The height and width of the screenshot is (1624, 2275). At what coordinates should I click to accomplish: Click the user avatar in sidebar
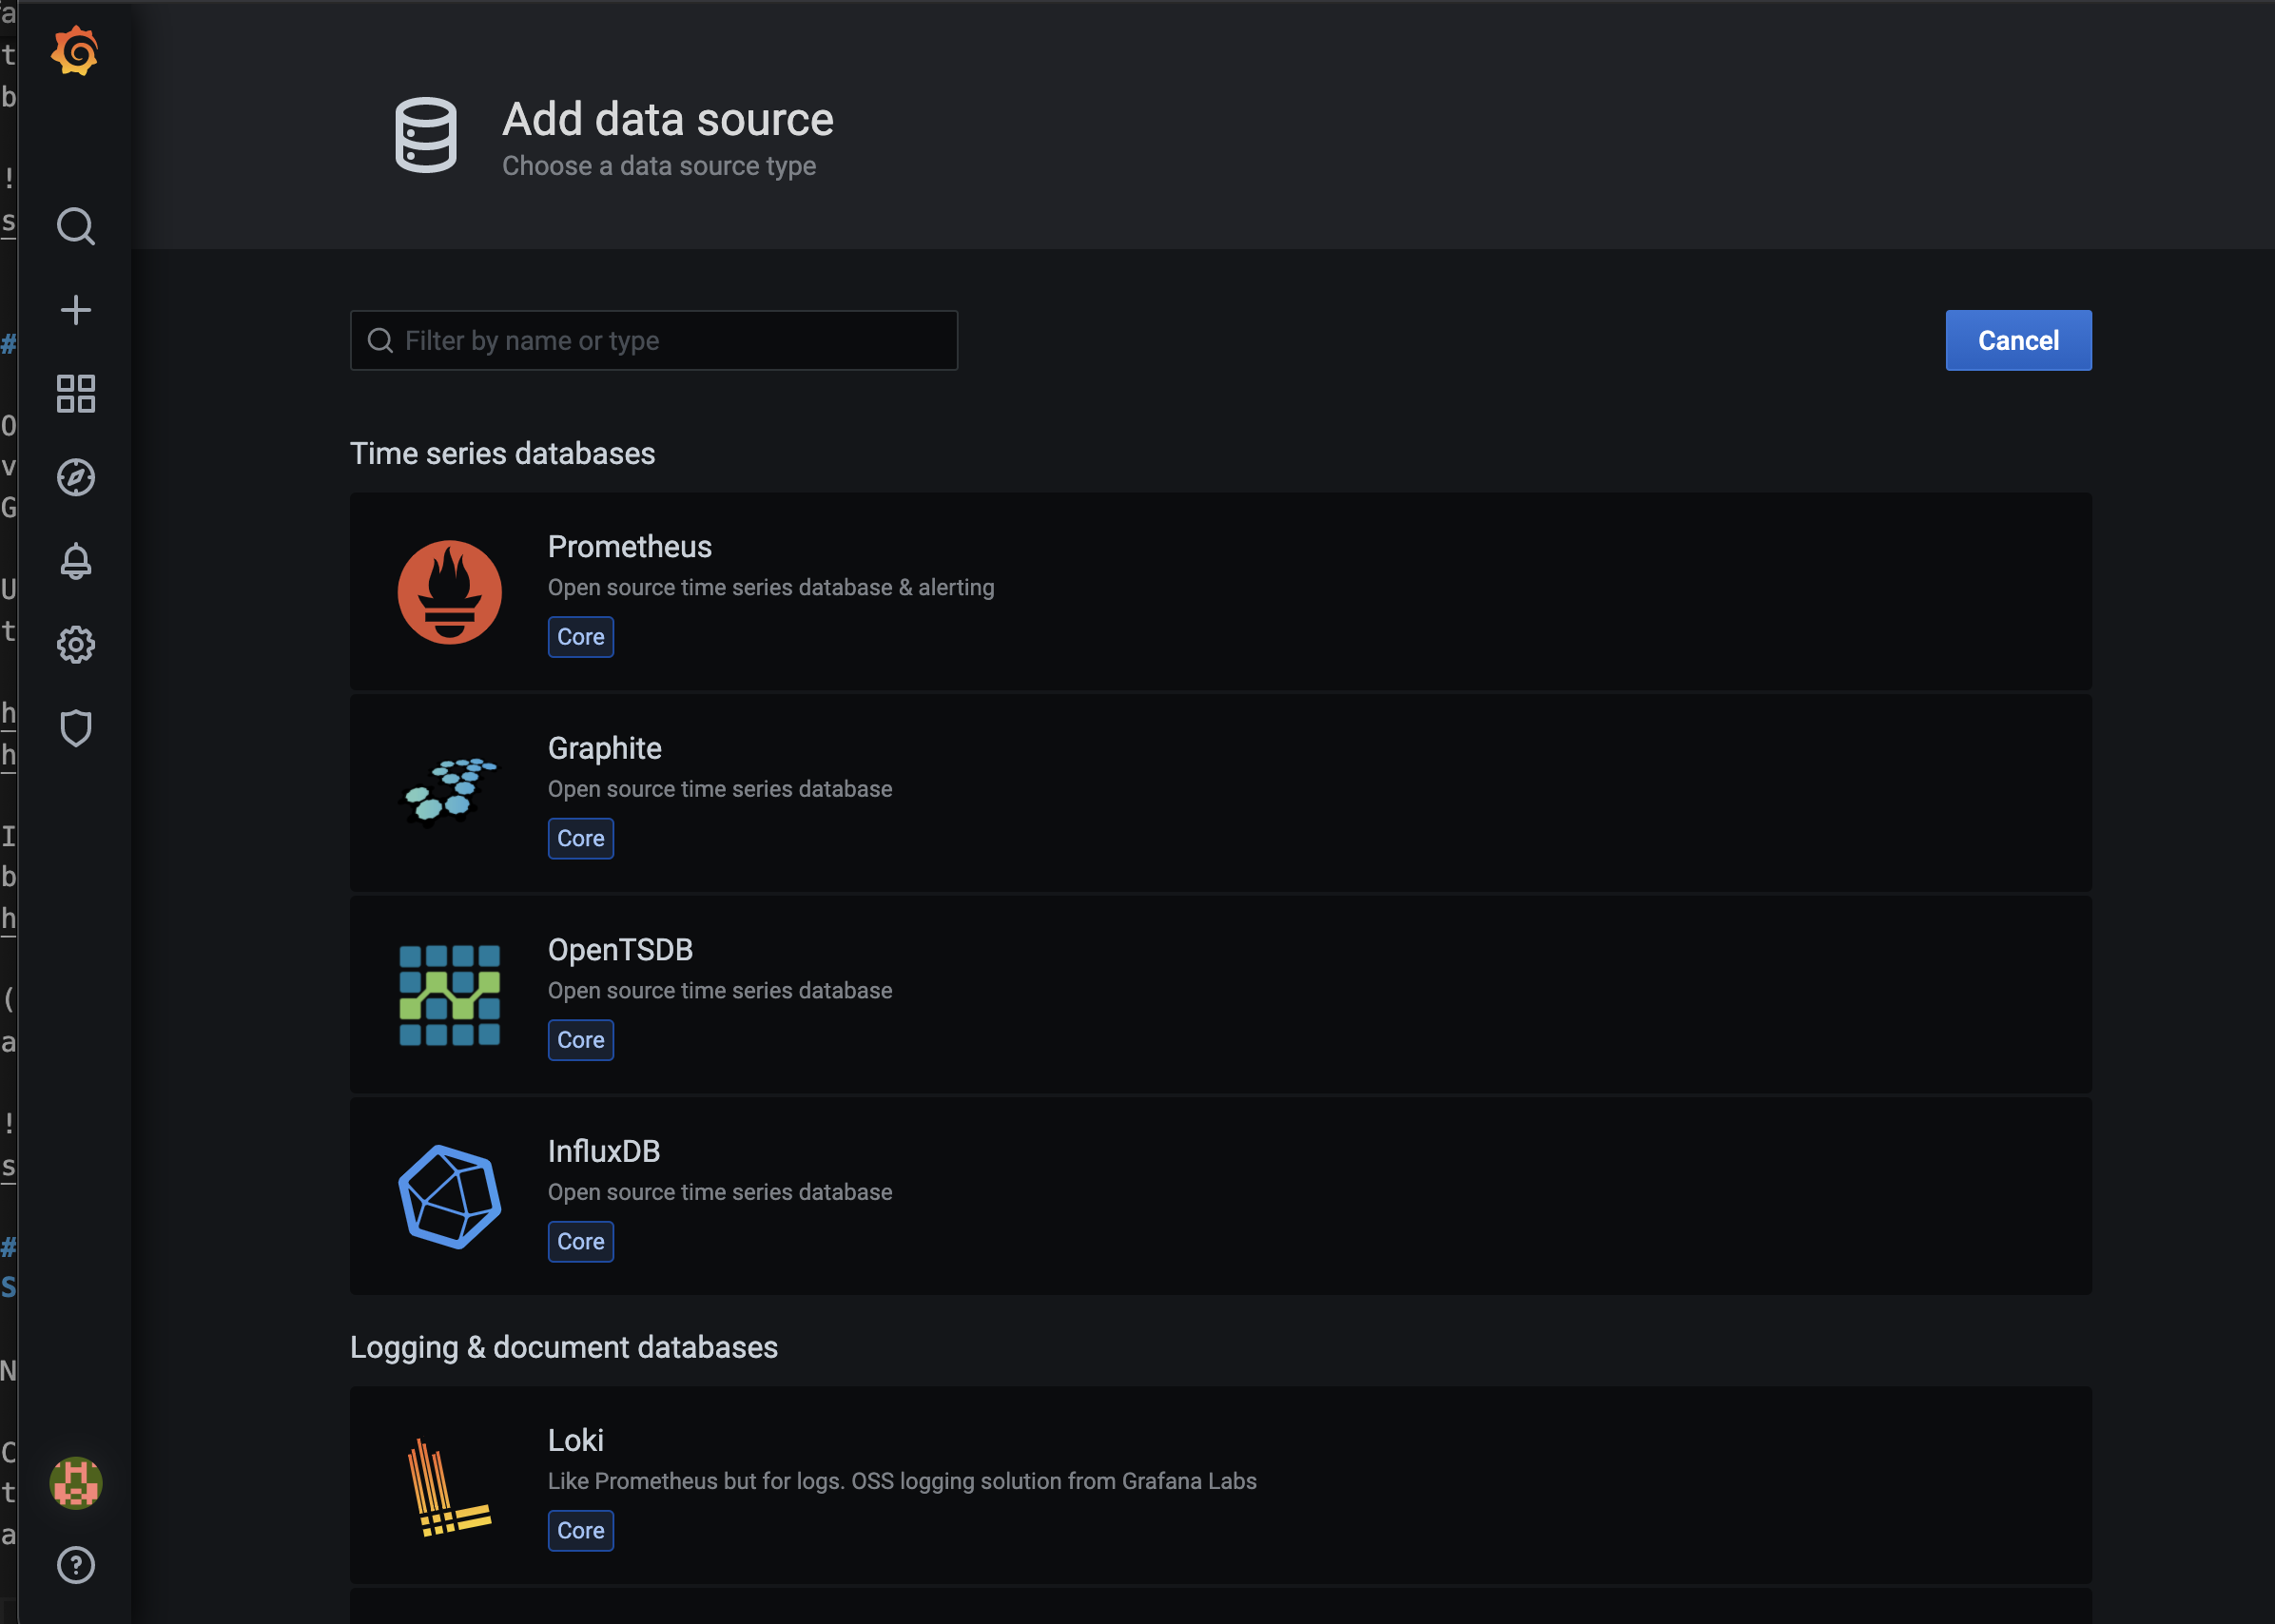(75, 1482)
